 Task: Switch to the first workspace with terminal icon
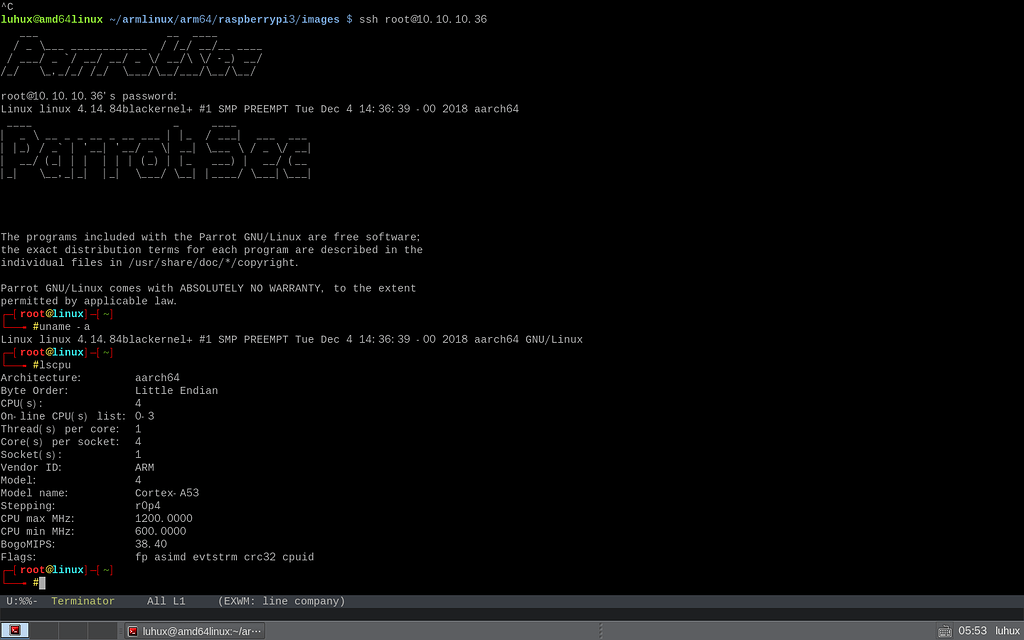15,631
